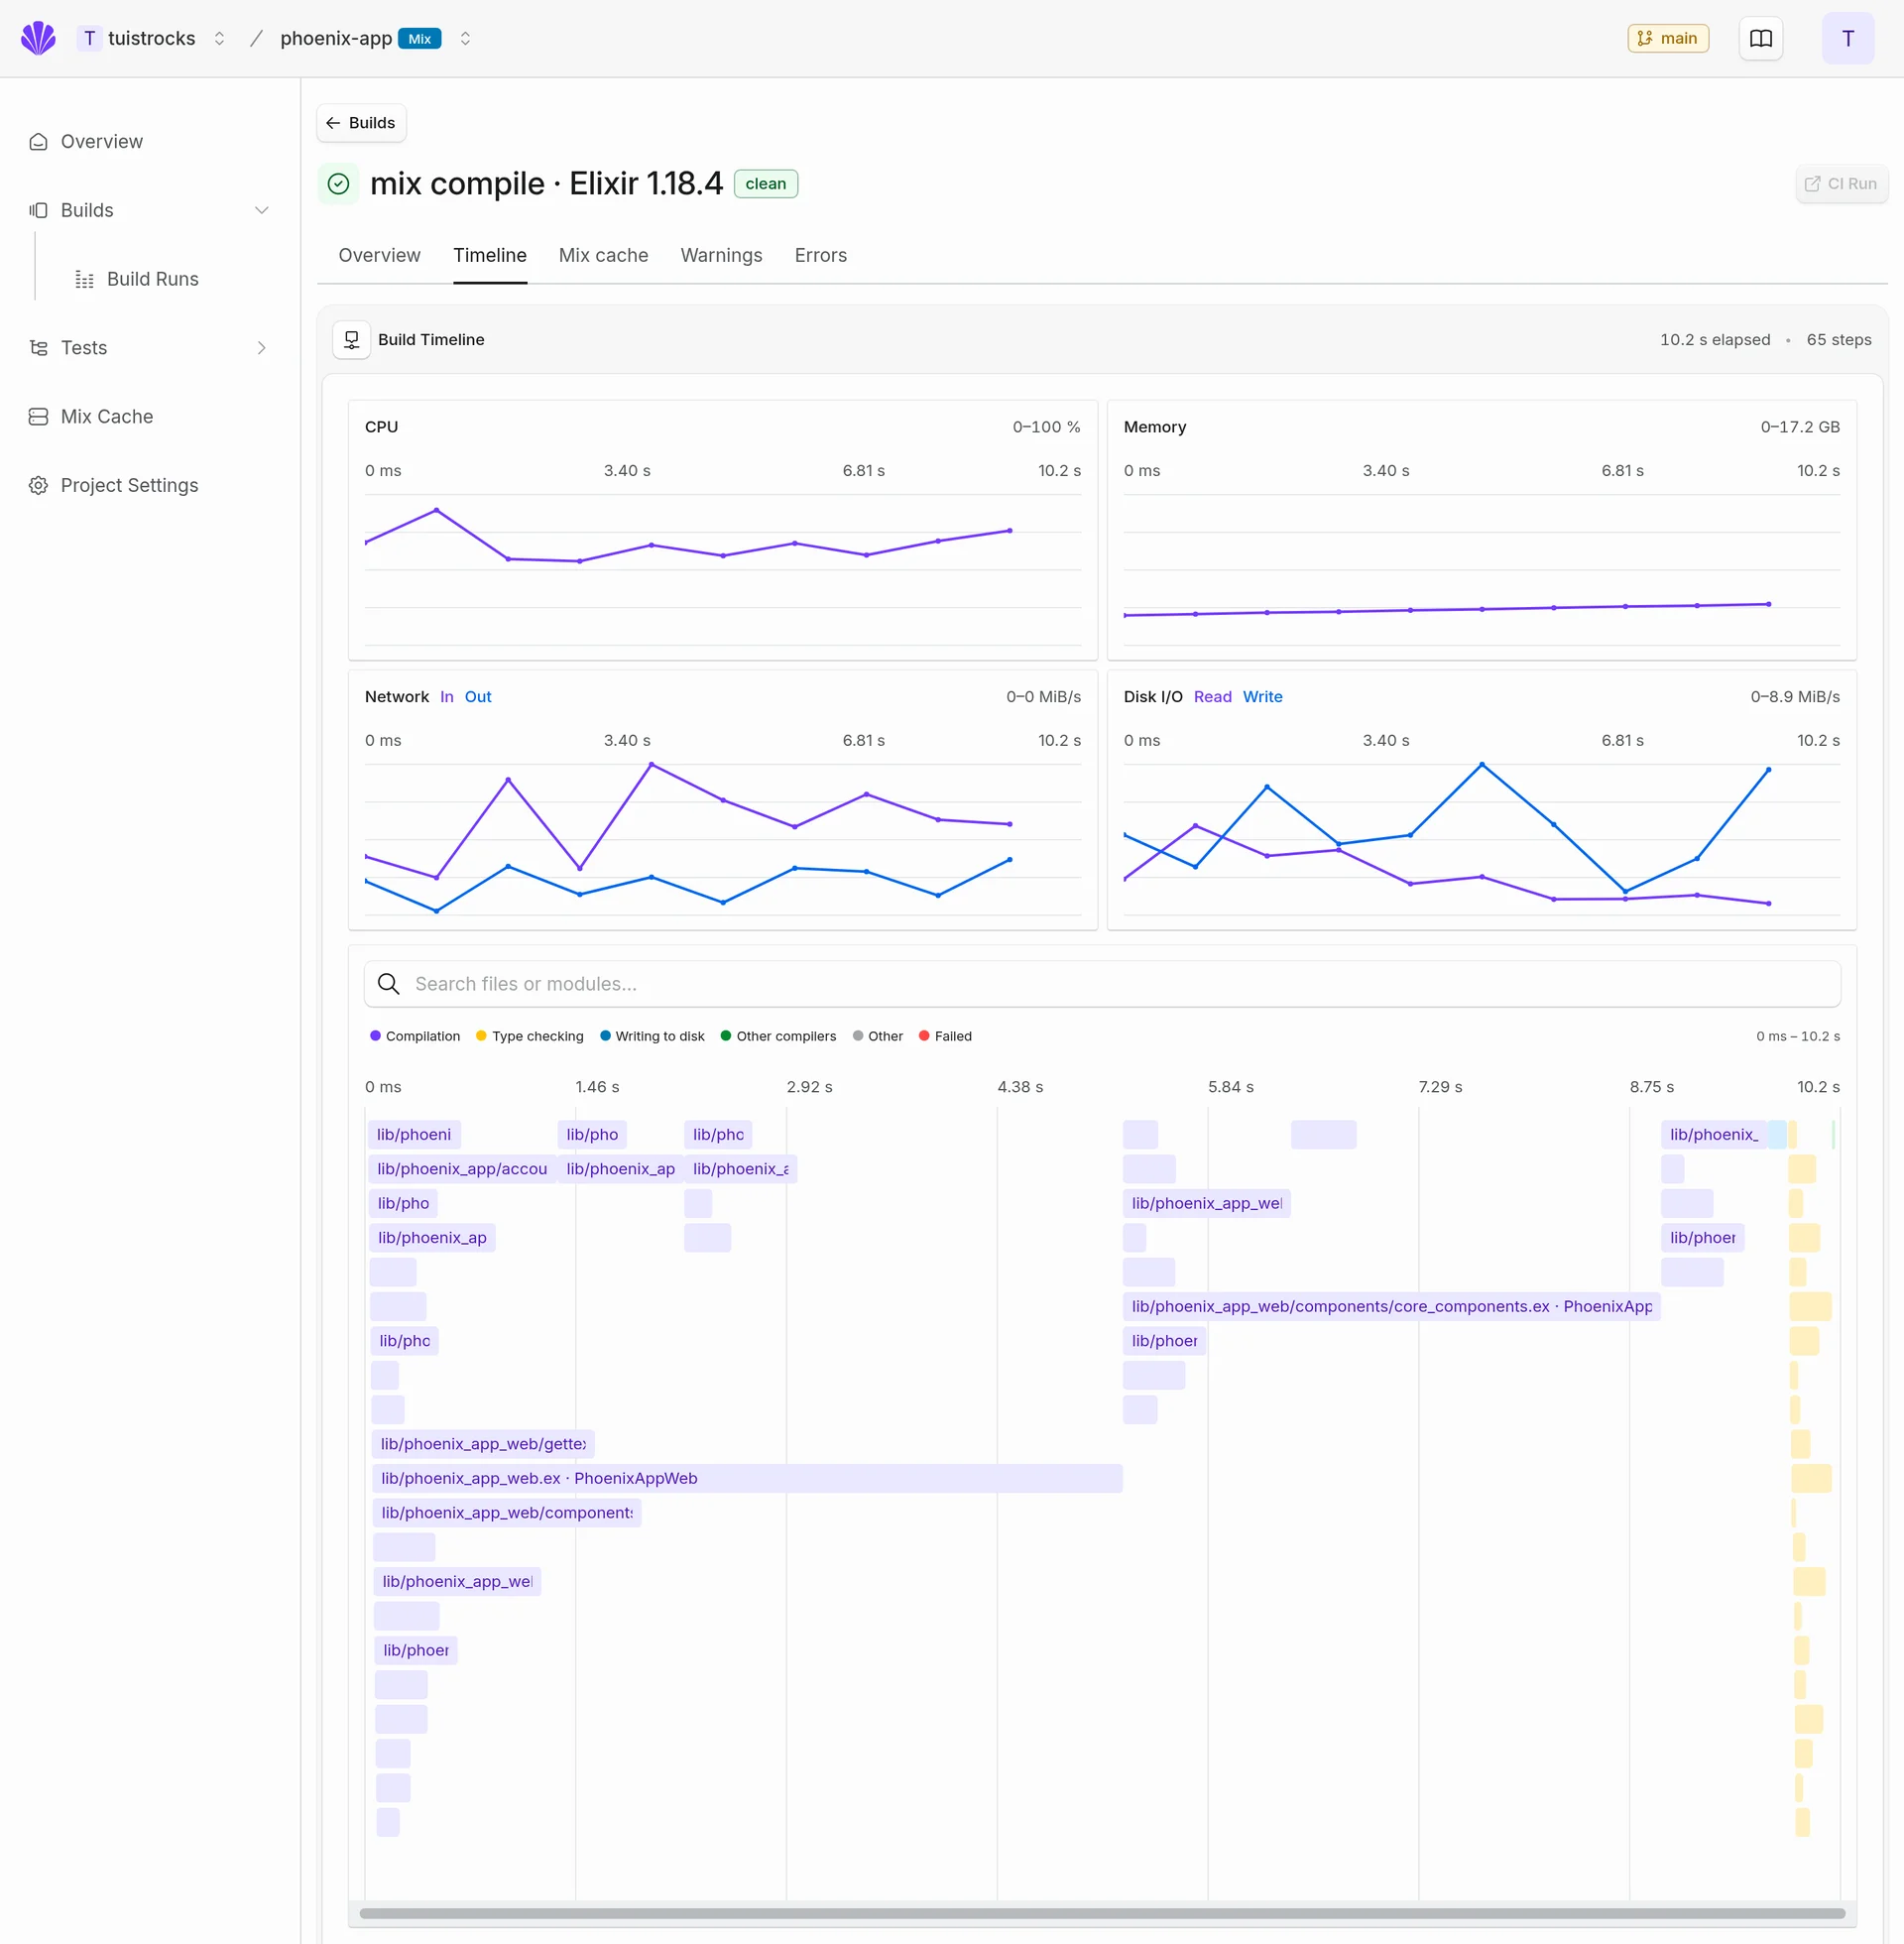The height and width of the screenshot is (1944, 1904).
Task: Toggle Network In series
Action: tap(446, 697)
